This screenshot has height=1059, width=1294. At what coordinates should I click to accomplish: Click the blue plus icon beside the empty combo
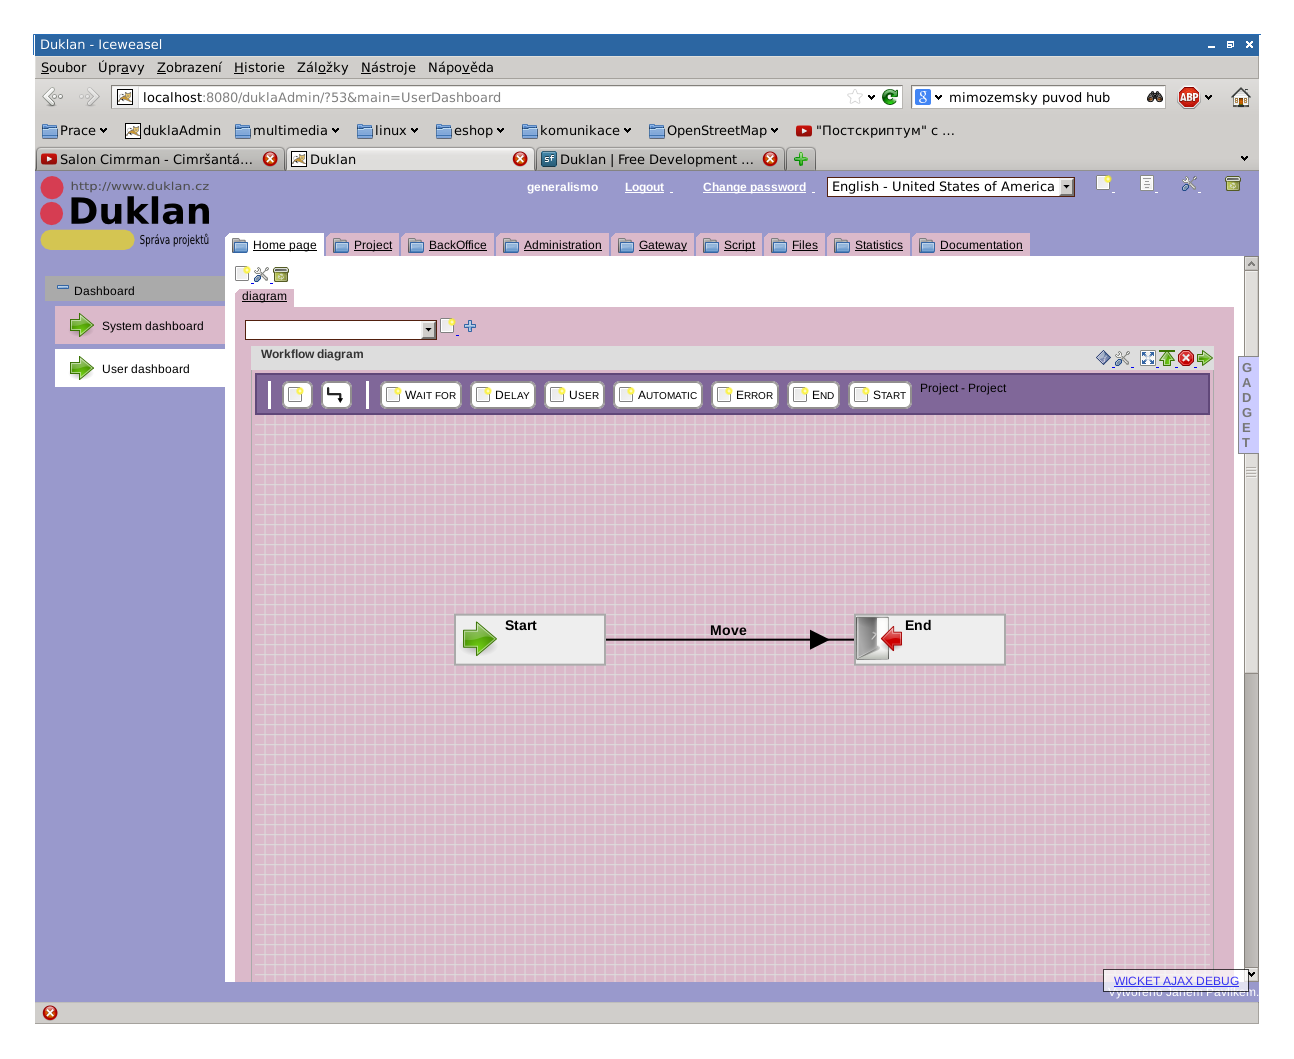(469, 326)
